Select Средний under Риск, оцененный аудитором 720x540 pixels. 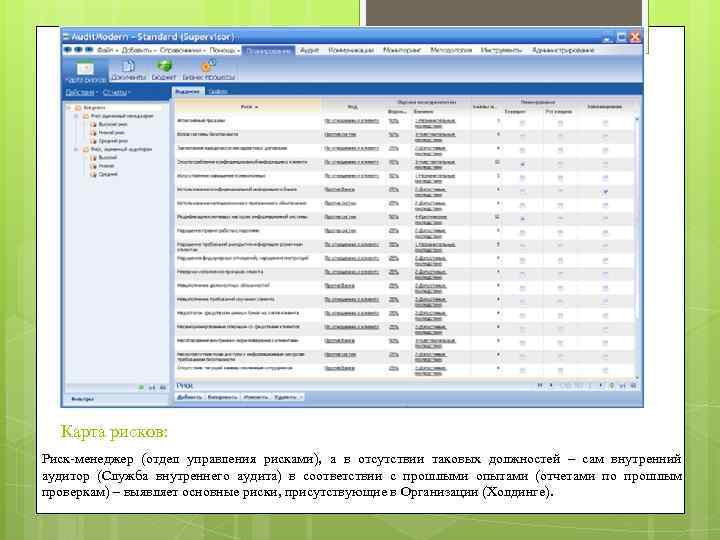coord(108,174)
